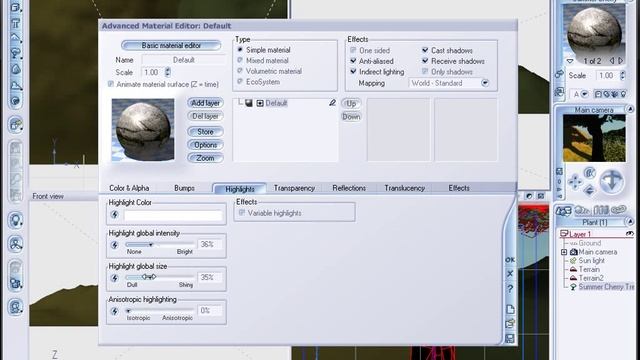Expand the Default layer node
Viewport: 640px width, 360px height.
(x=260, y=103)
